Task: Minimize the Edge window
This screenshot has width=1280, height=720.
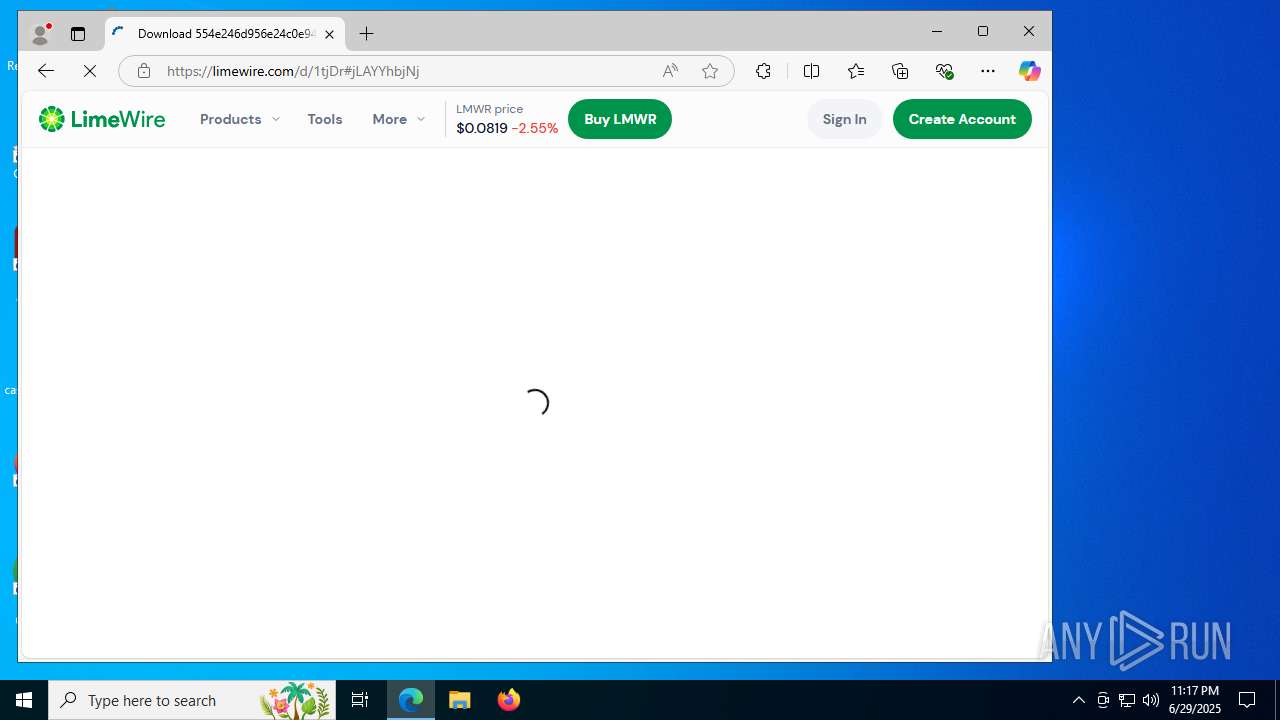Action: (937, 32)
